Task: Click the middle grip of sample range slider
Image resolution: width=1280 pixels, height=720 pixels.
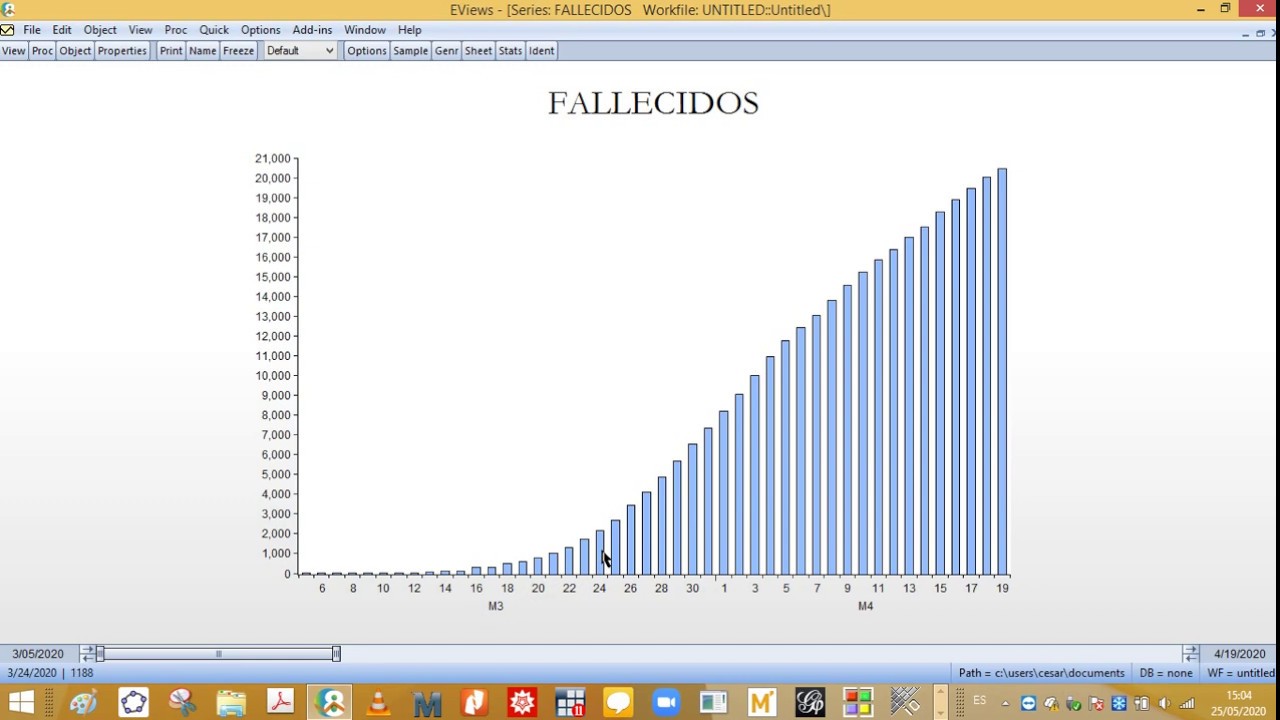Action: [x=218, y=654]
